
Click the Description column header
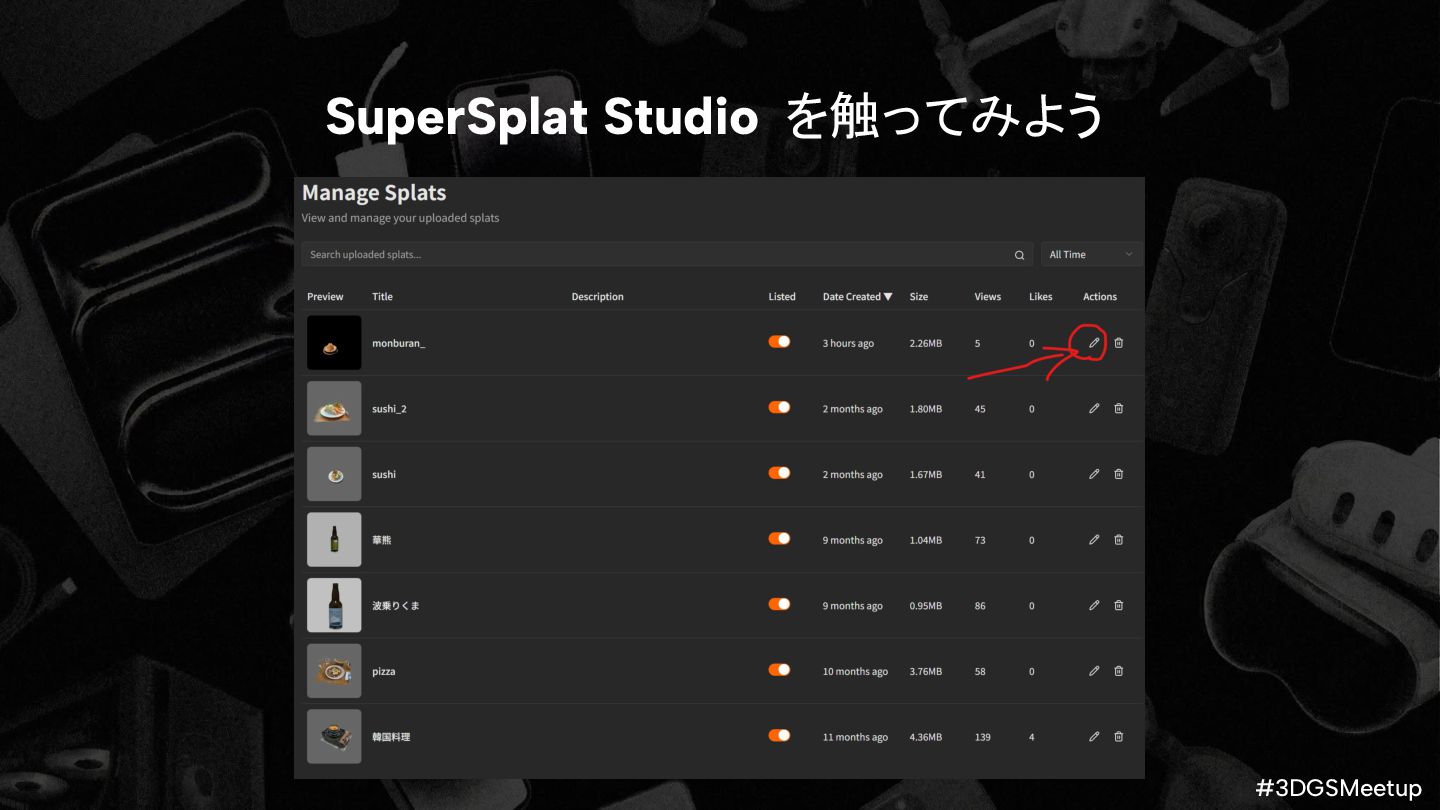[x=598, y=297]
